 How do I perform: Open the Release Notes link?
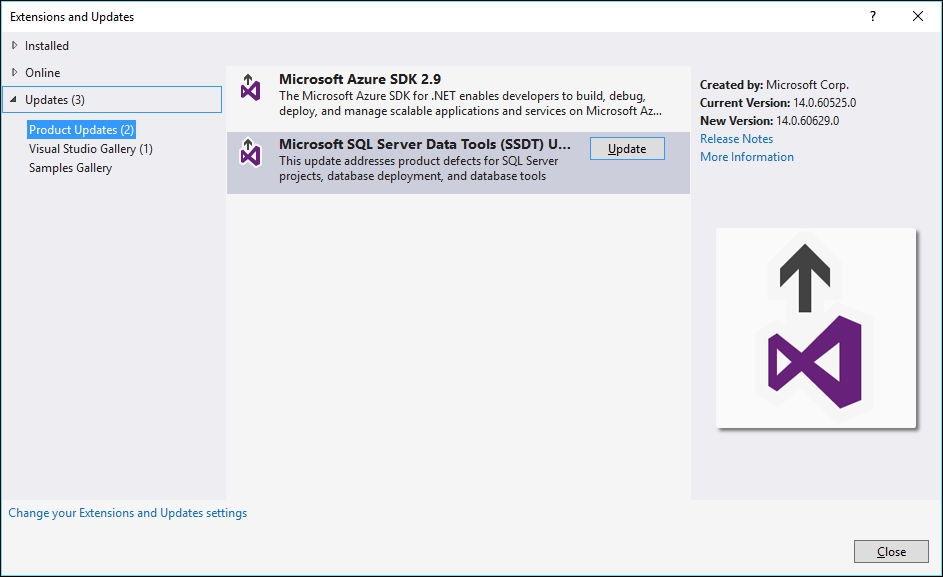[737, 139]
